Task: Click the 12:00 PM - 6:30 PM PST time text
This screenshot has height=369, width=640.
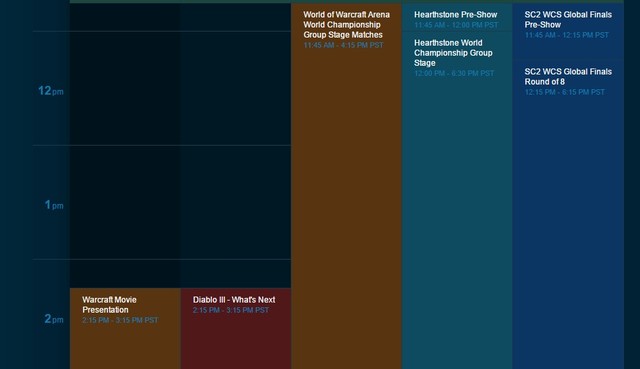Action: pos(454,73)
